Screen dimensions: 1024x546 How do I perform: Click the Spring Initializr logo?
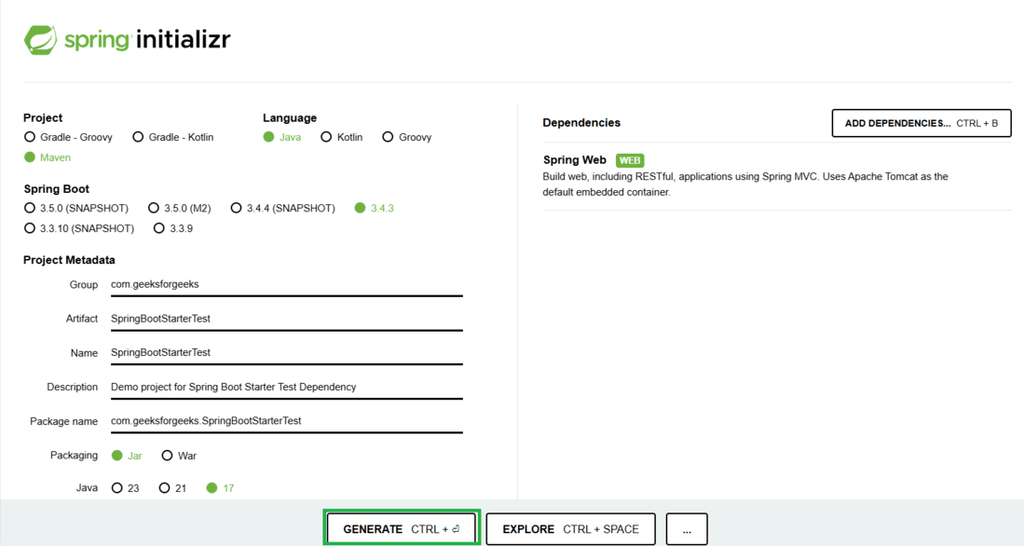click(x=127, y=40)
